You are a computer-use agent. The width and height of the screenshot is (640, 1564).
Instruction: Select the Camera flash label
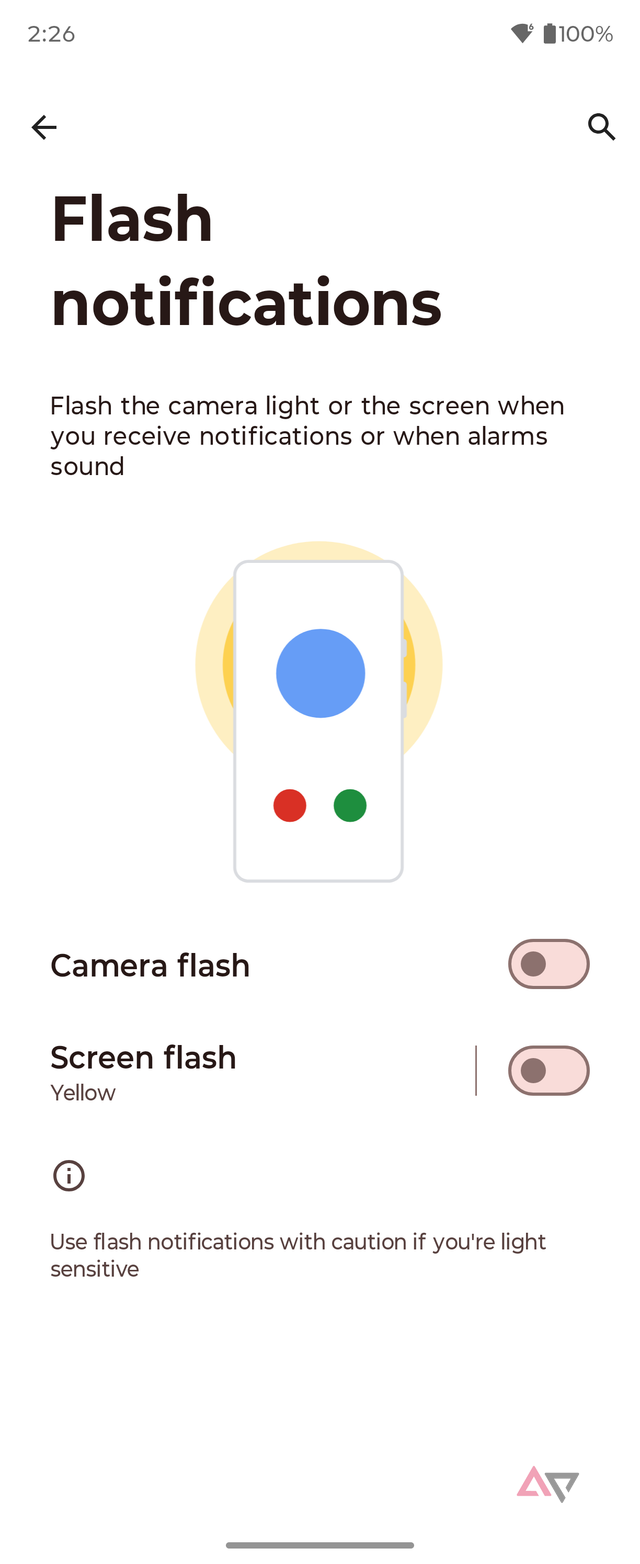click(150, 965)
